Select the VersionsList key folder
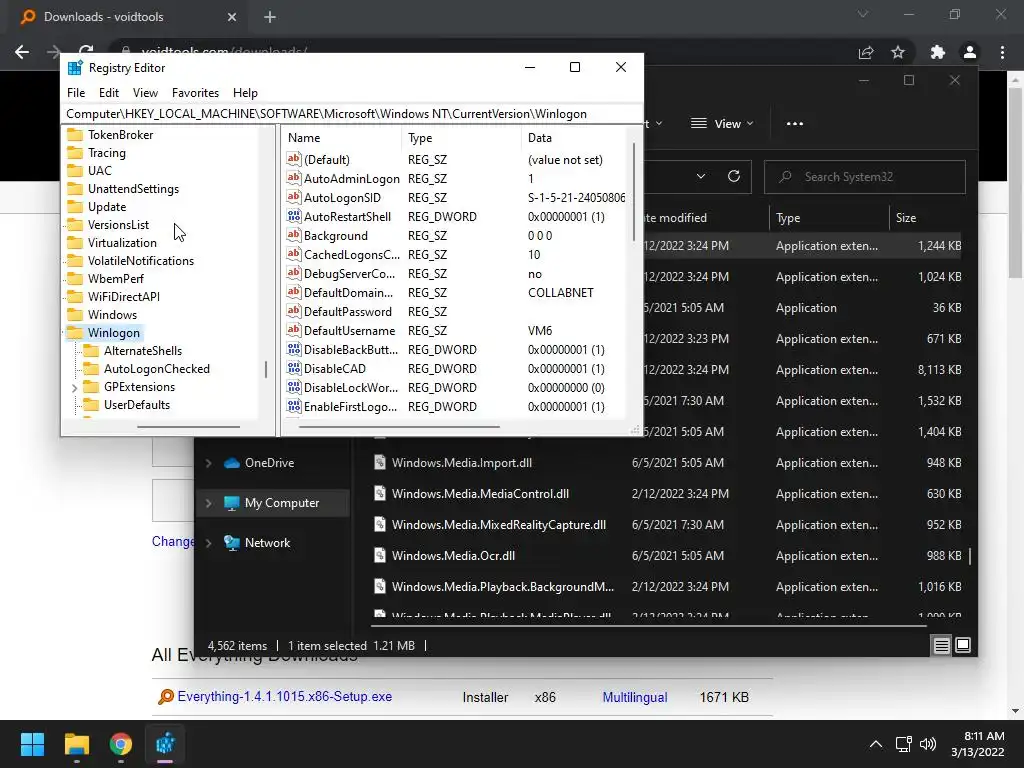 [118, 225]
